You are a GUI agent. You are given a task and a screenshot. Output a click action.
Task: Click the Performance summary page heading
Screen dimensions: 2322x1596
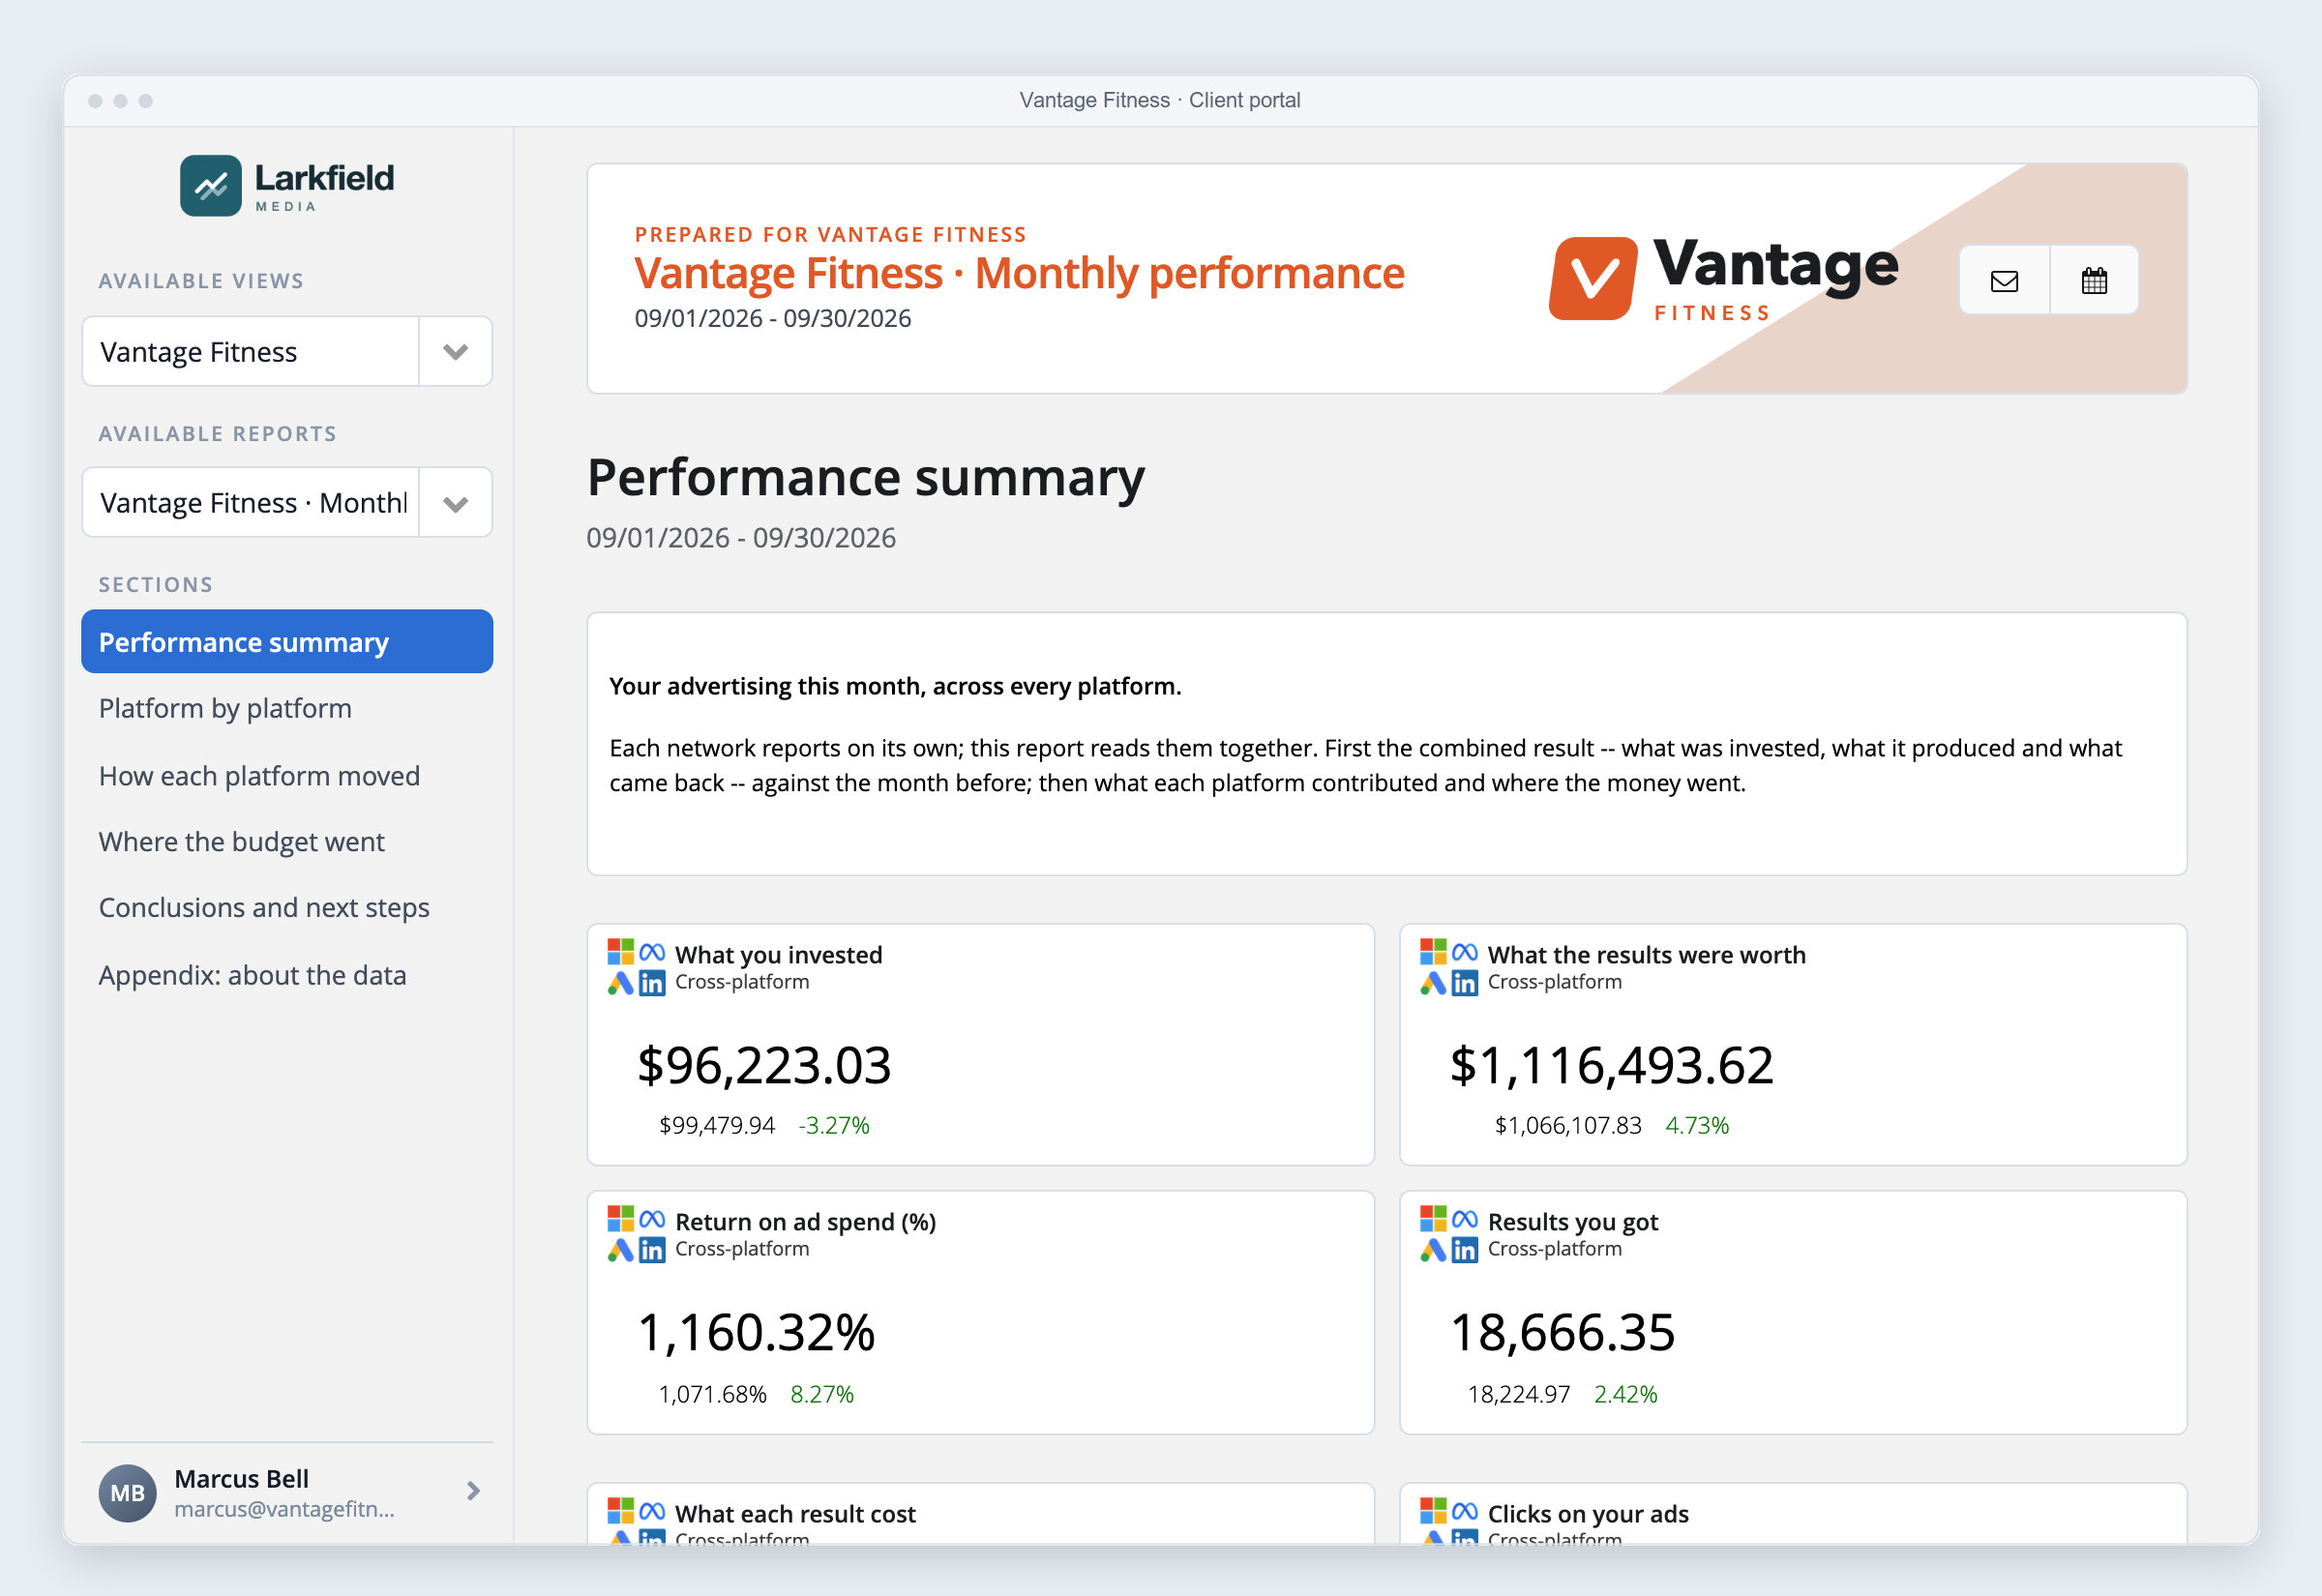click(866, 478)
